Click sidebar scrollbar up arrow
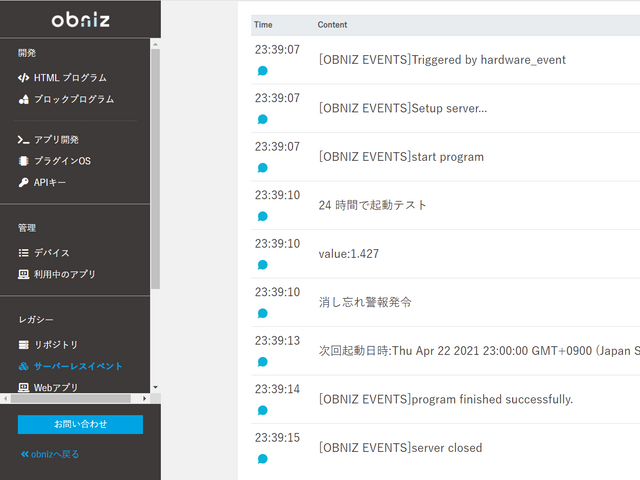 tap(155, 44)
